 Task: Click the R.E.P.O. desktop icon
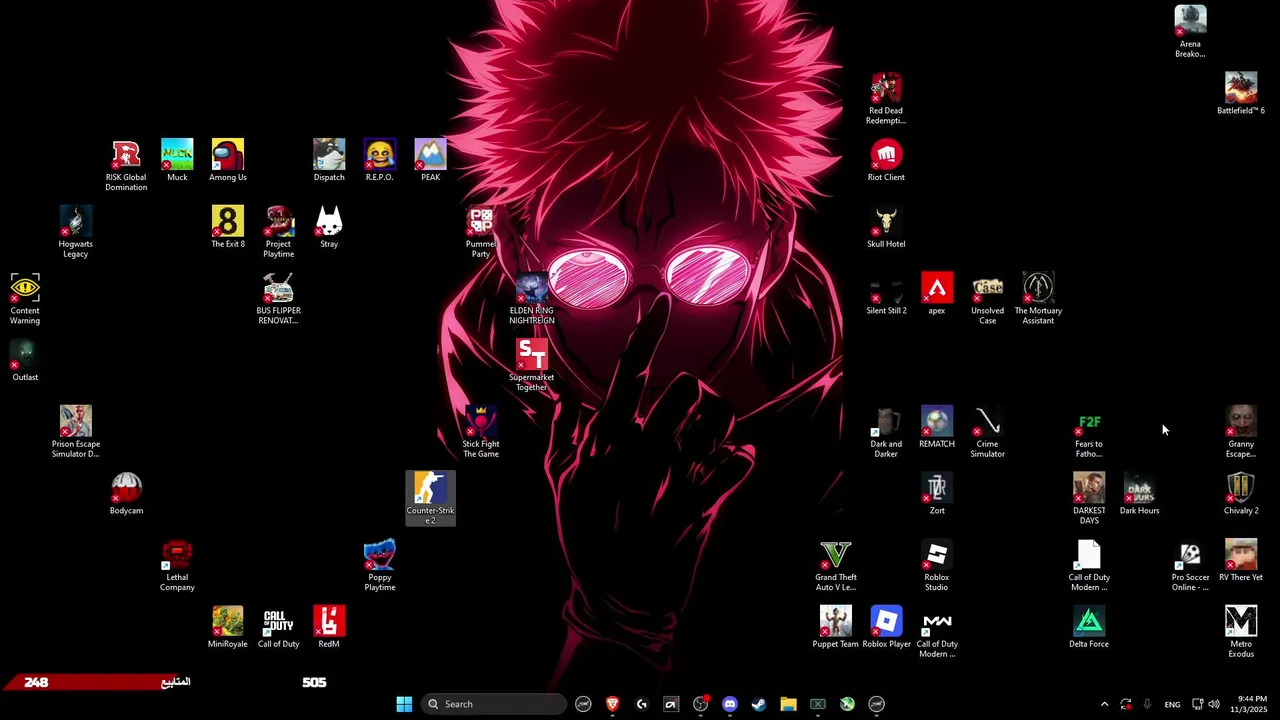tap(380, 161)
